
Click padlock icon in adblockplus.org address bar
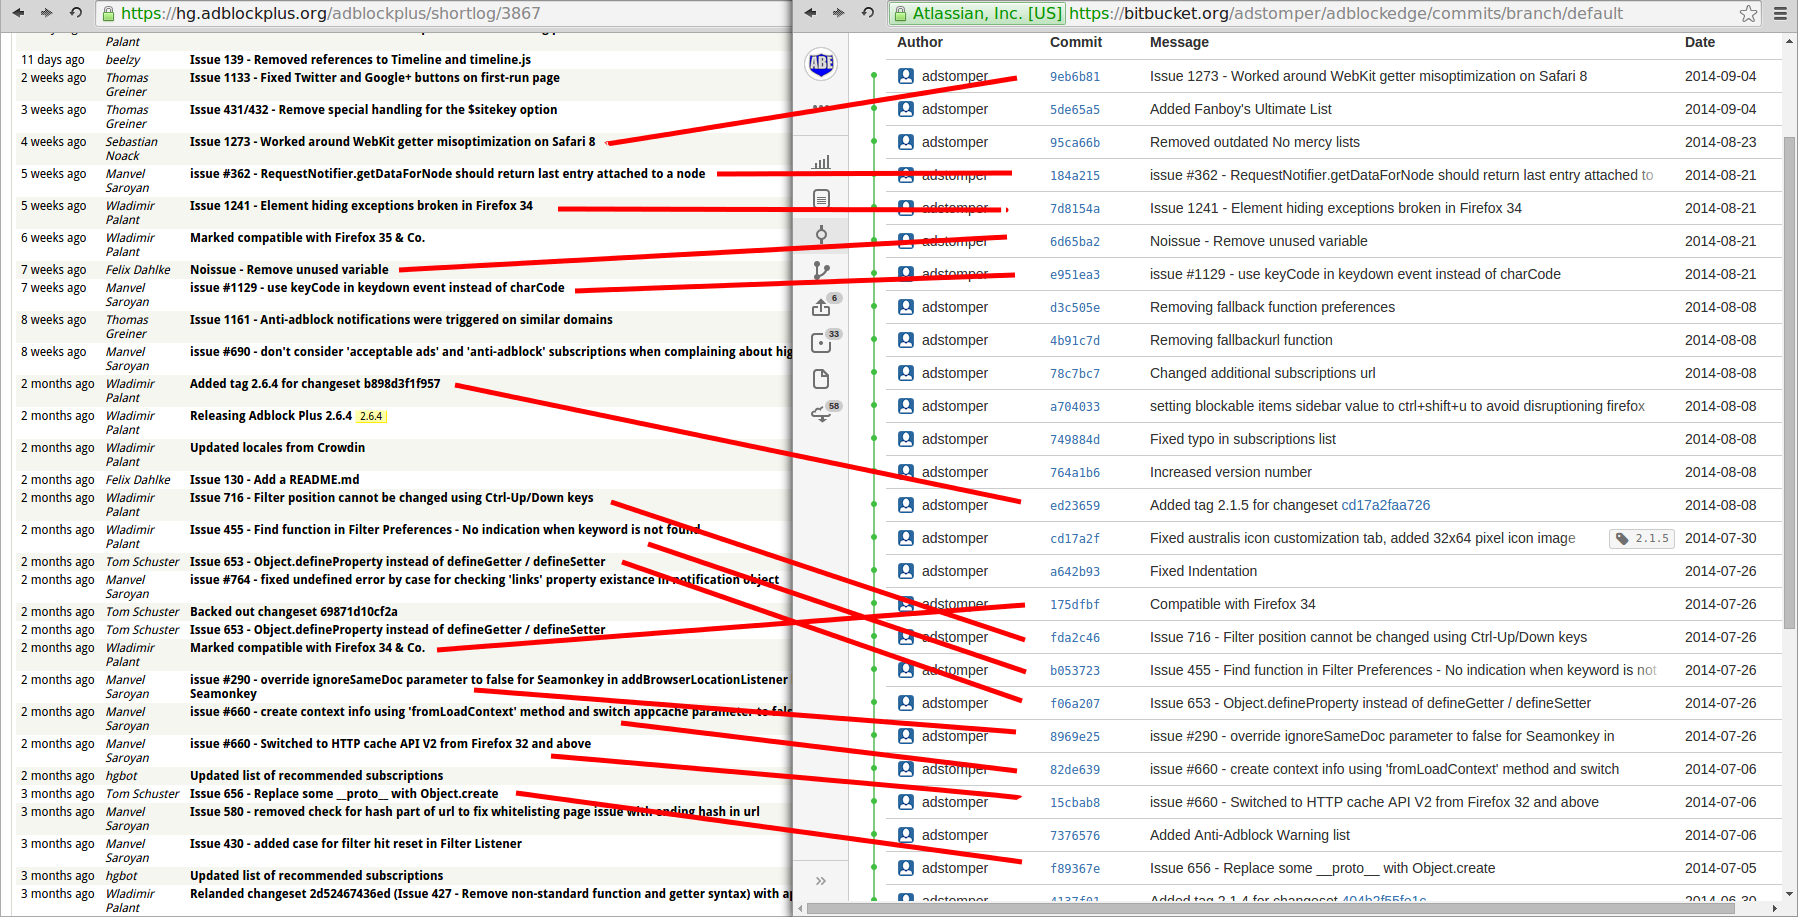109,13
